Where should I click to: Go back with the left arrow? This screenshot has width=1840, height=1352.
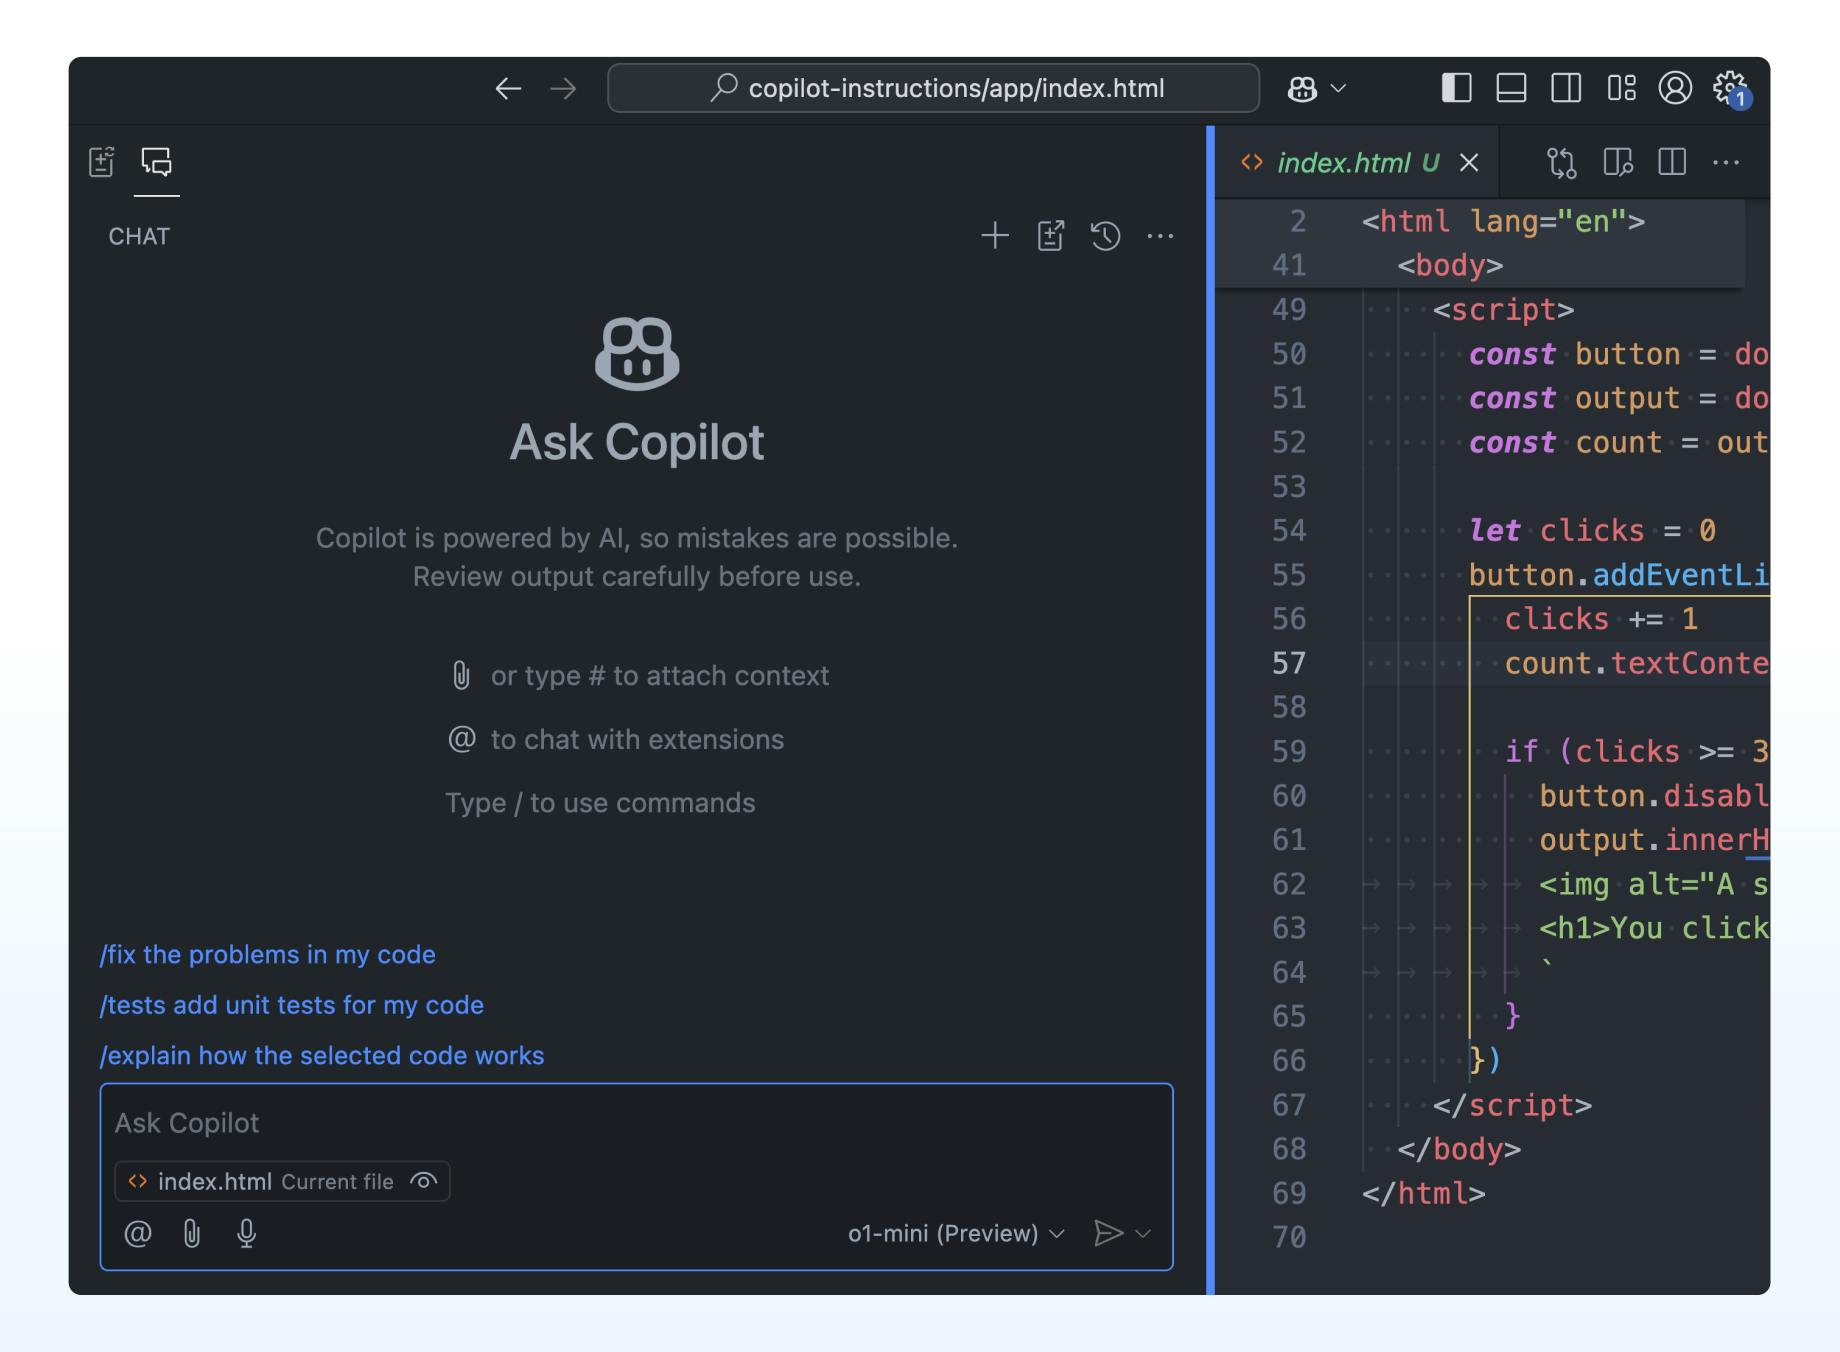click(x=508, y=89)
